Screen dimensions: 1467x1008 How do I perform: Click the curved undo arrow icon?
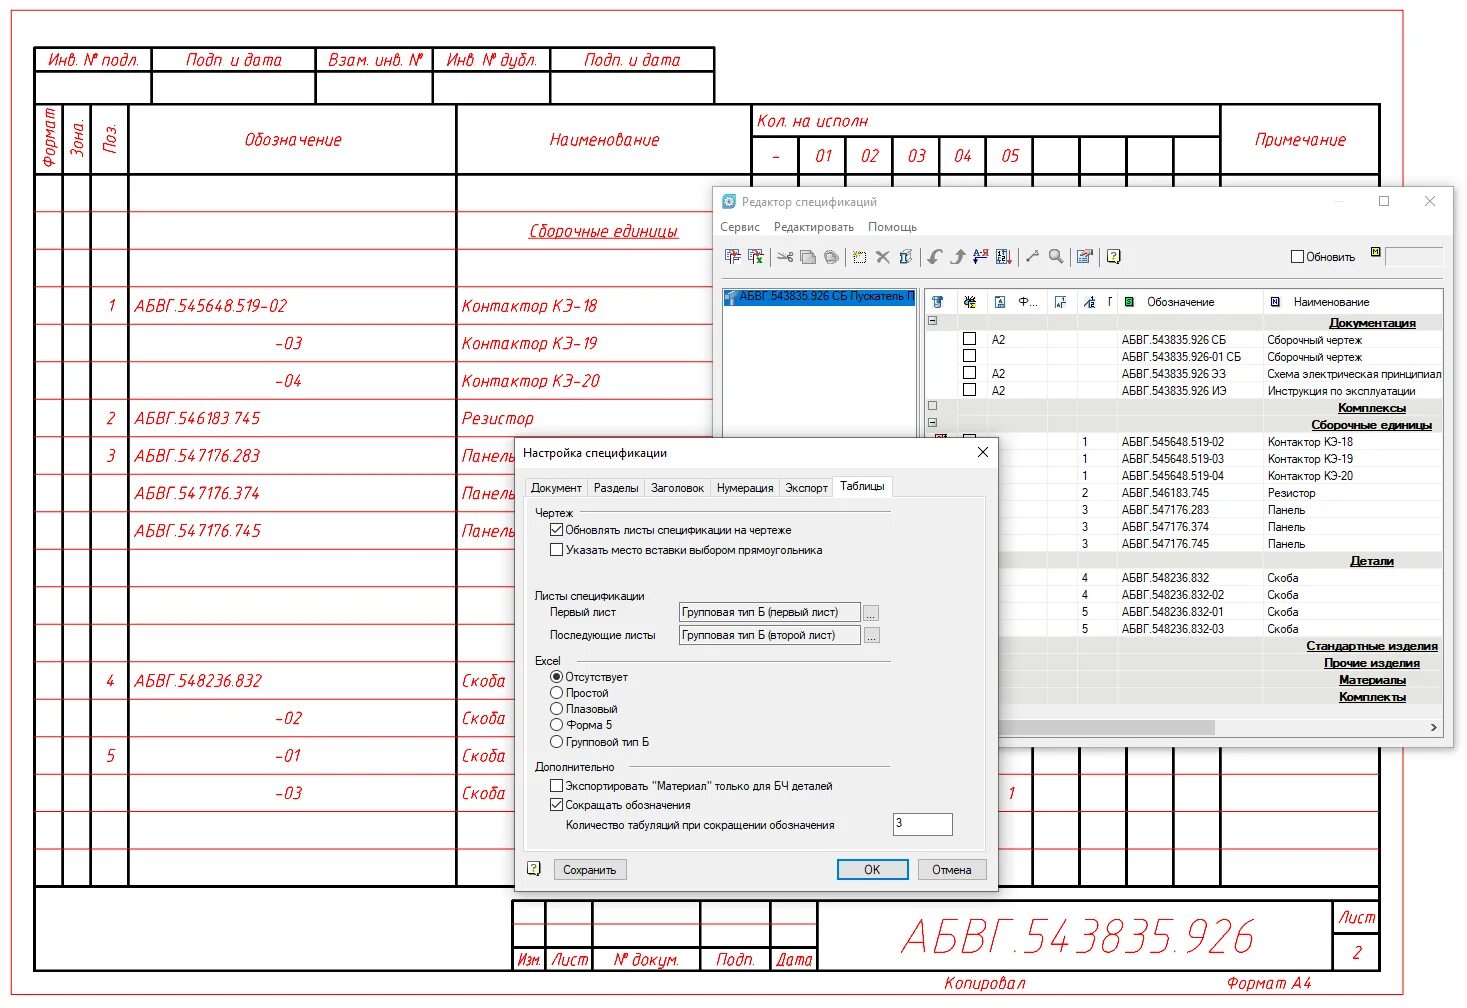(x=934, y=257)
